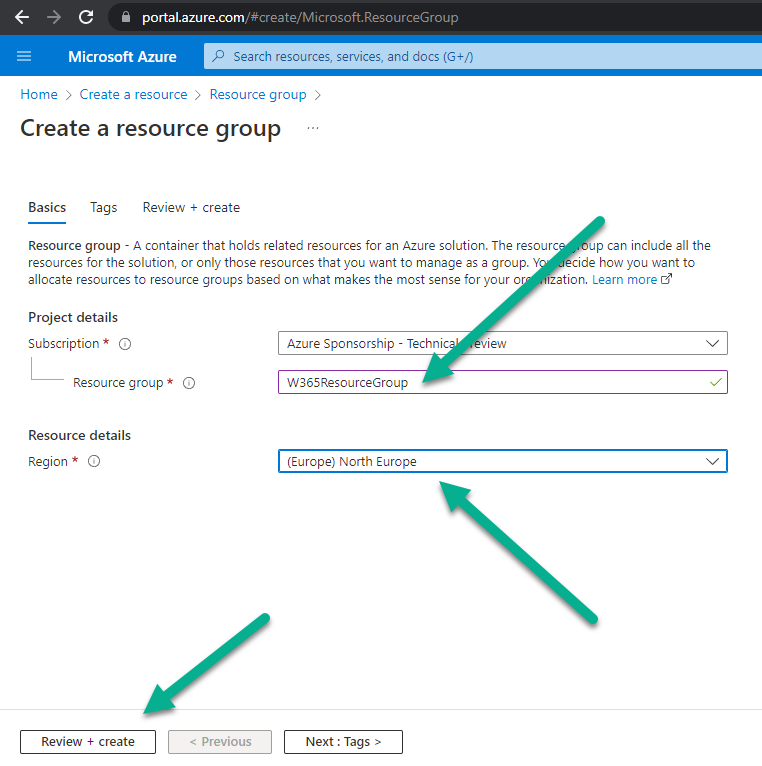
Task: Click the Microsoft Azure logo text
Action: [x=122, y=57]
